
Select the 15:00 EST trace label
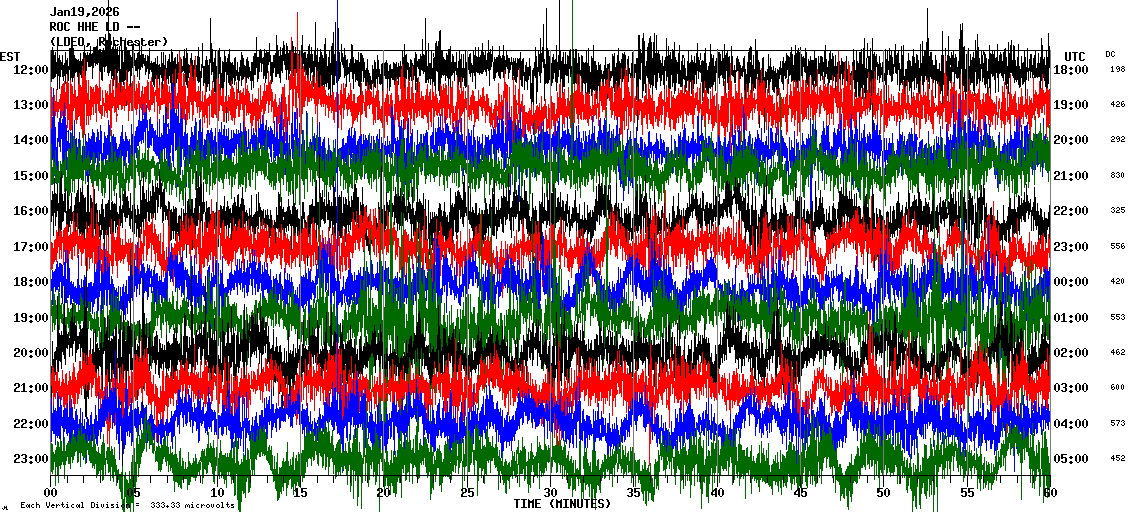tap(31, 175)
